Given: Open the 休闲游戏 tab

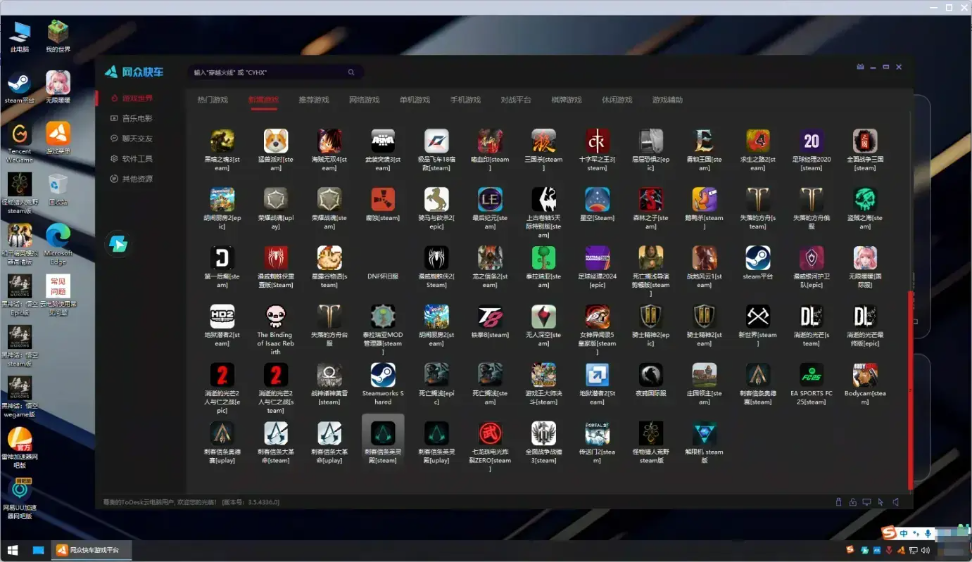Looking at the screenshot, I should (617, 100).
